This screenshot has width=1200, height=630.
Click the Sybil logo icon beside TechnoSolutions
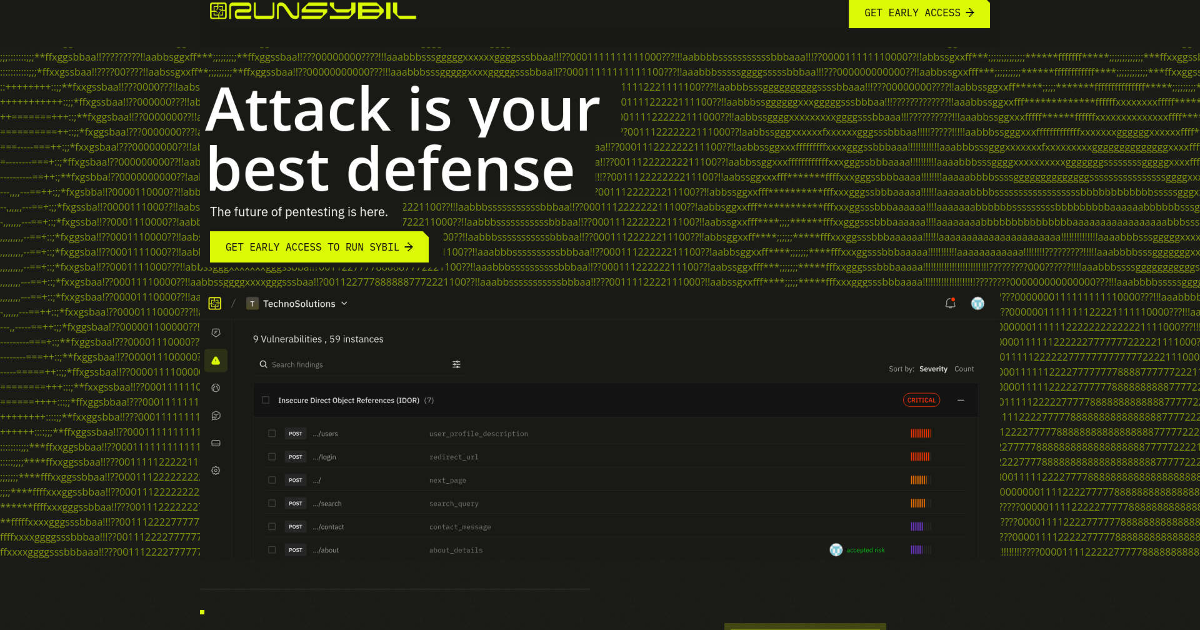click(215, 303)
